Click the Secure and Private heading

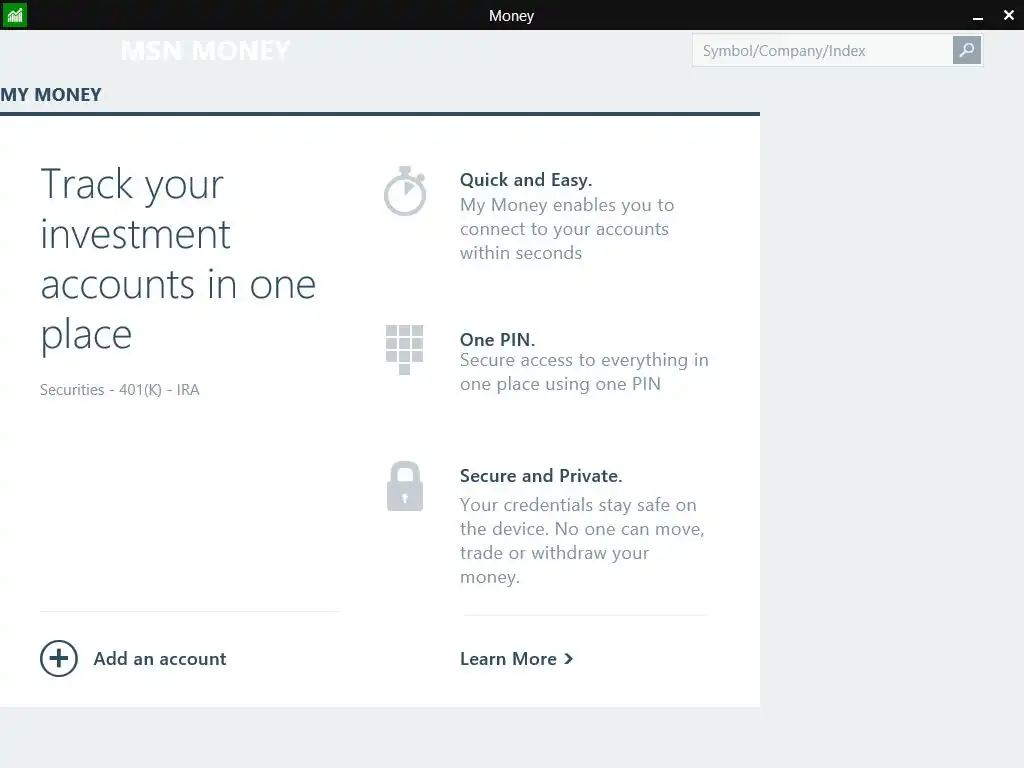(541, 475)
